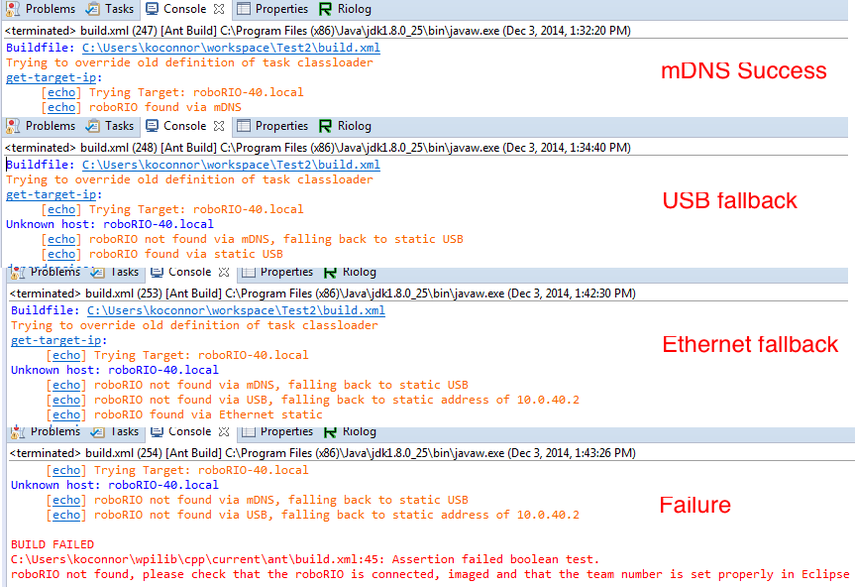Click the first [echo] link
Screen dimensions: 855x587
[x=60, y=92]
